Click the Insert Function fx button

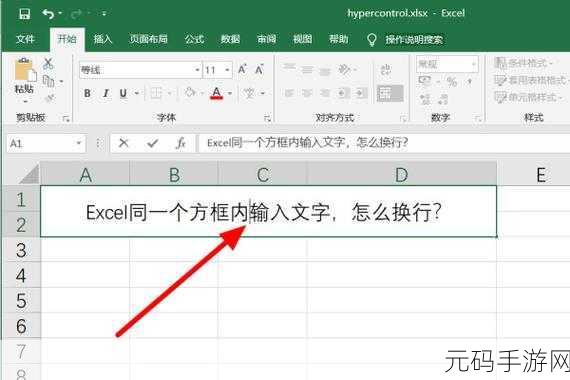coord(181,143)
